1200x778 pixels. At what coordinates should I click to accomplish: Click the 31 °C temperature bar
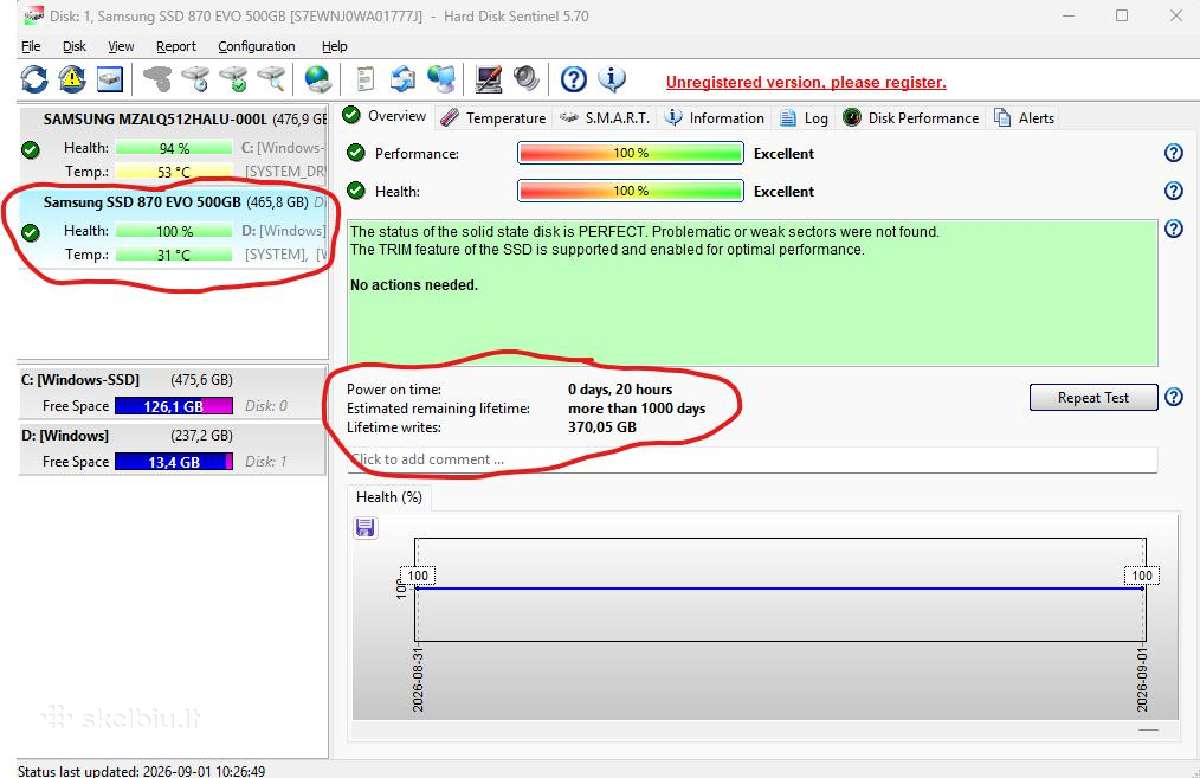[174, 254]
